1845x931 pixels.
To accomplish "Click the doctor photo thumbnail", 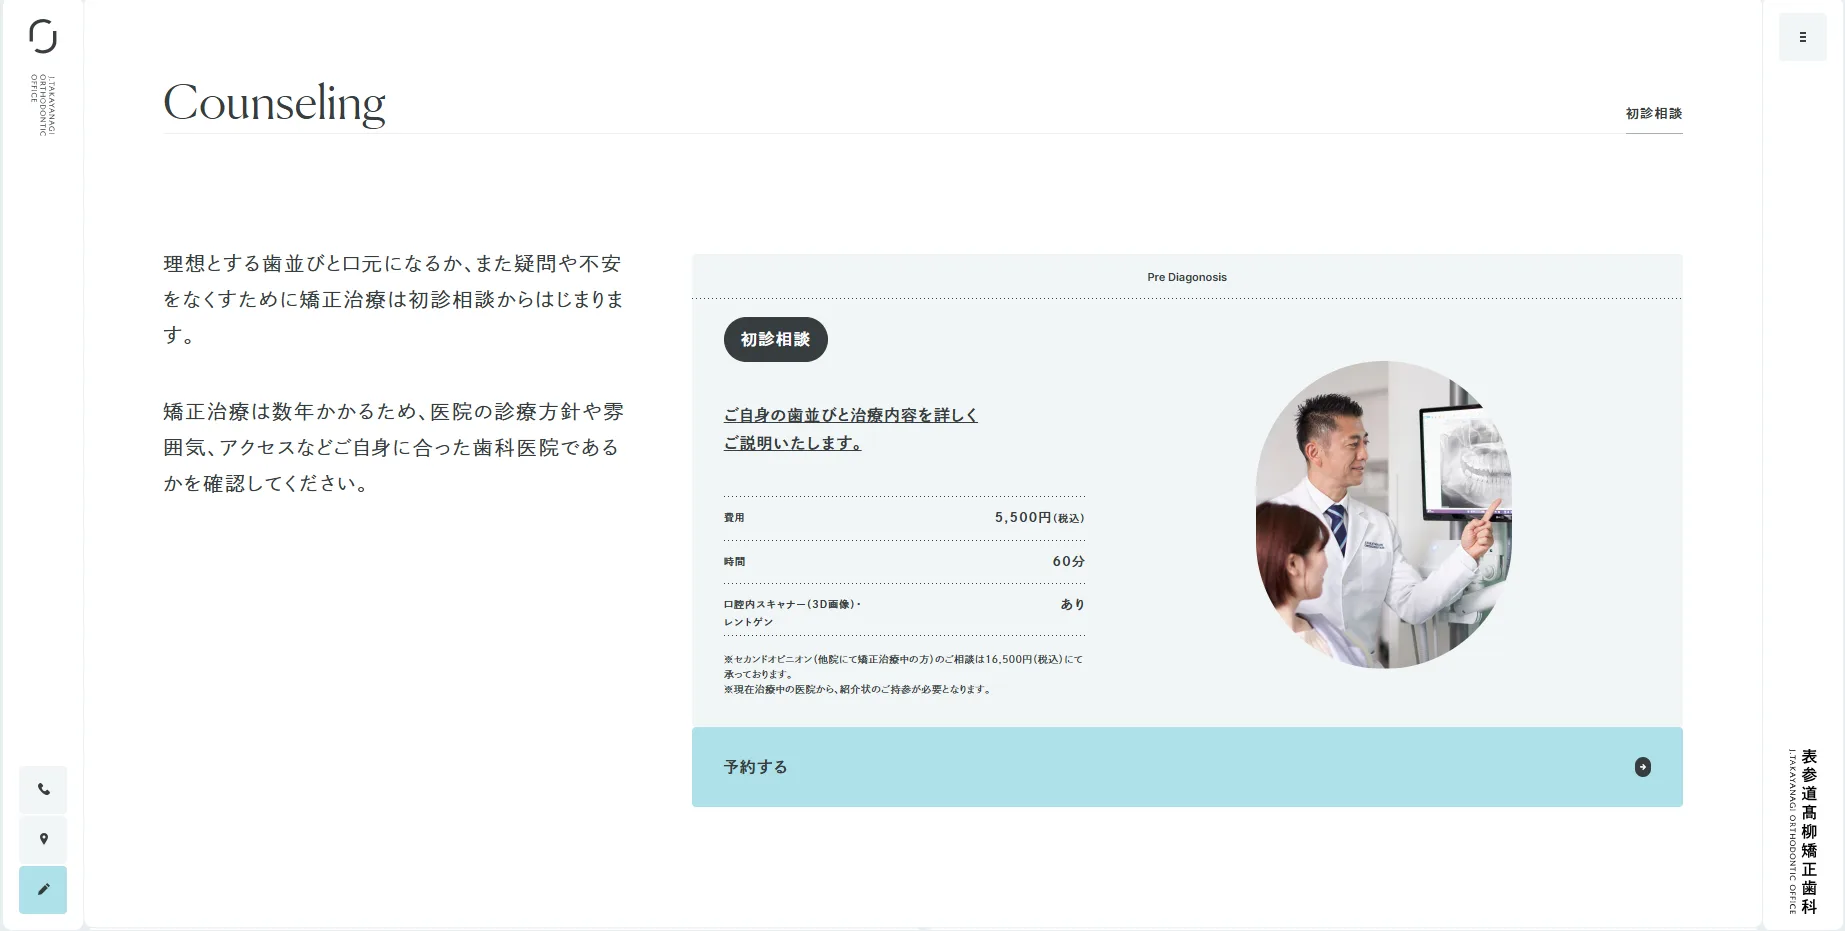I will point(1384,515).
